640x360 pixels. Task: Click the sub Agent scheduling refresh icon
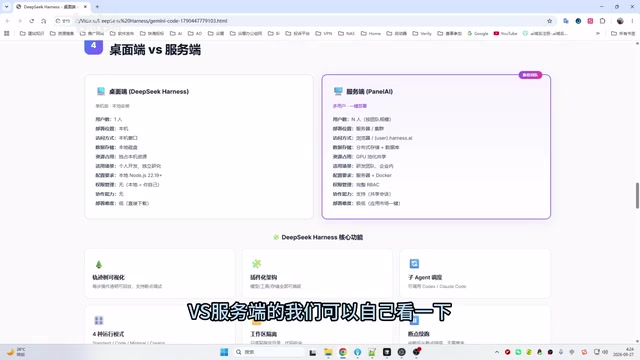click(x=414, y=264)
